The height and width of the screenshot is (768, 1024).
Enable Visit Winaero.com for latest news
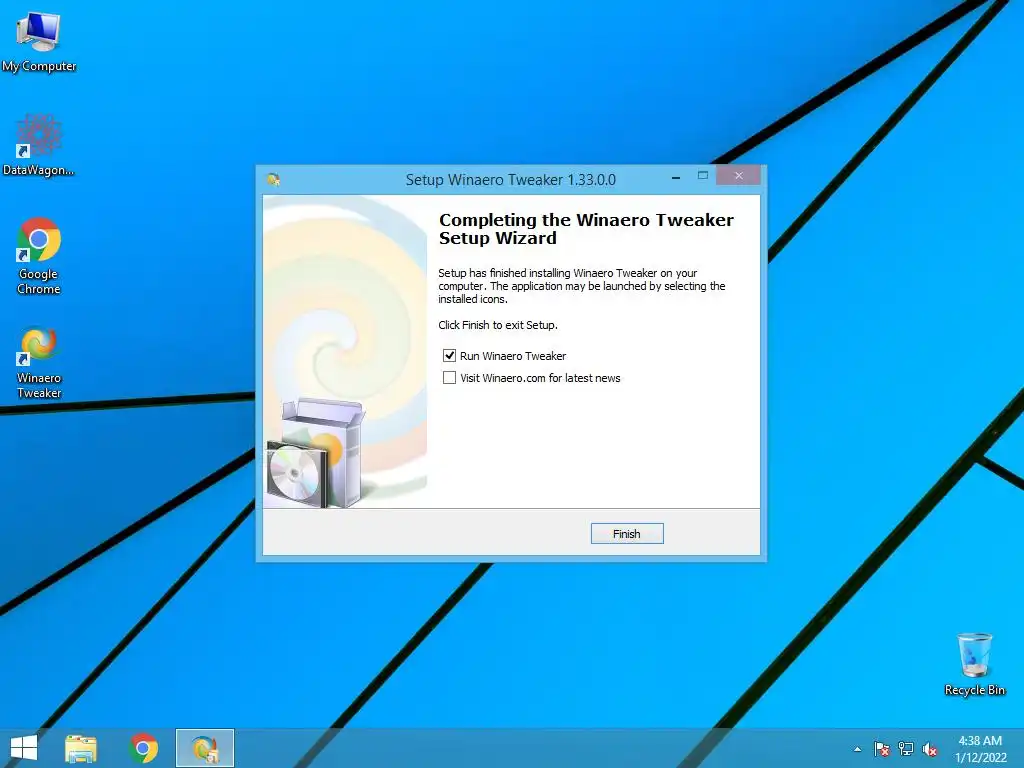[449, 378]
